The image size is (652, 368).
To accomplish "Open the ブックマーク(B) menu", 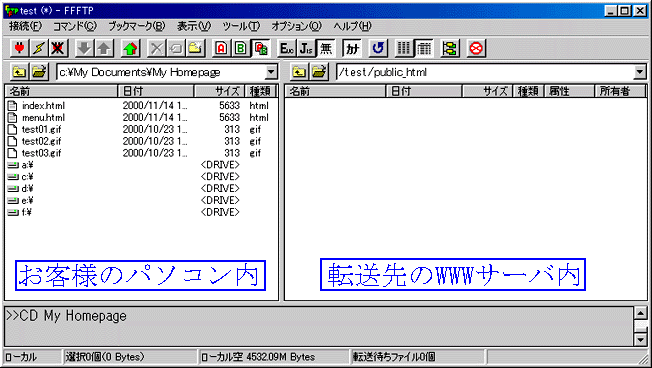I will pyautogui.click(x=136, y=26).
